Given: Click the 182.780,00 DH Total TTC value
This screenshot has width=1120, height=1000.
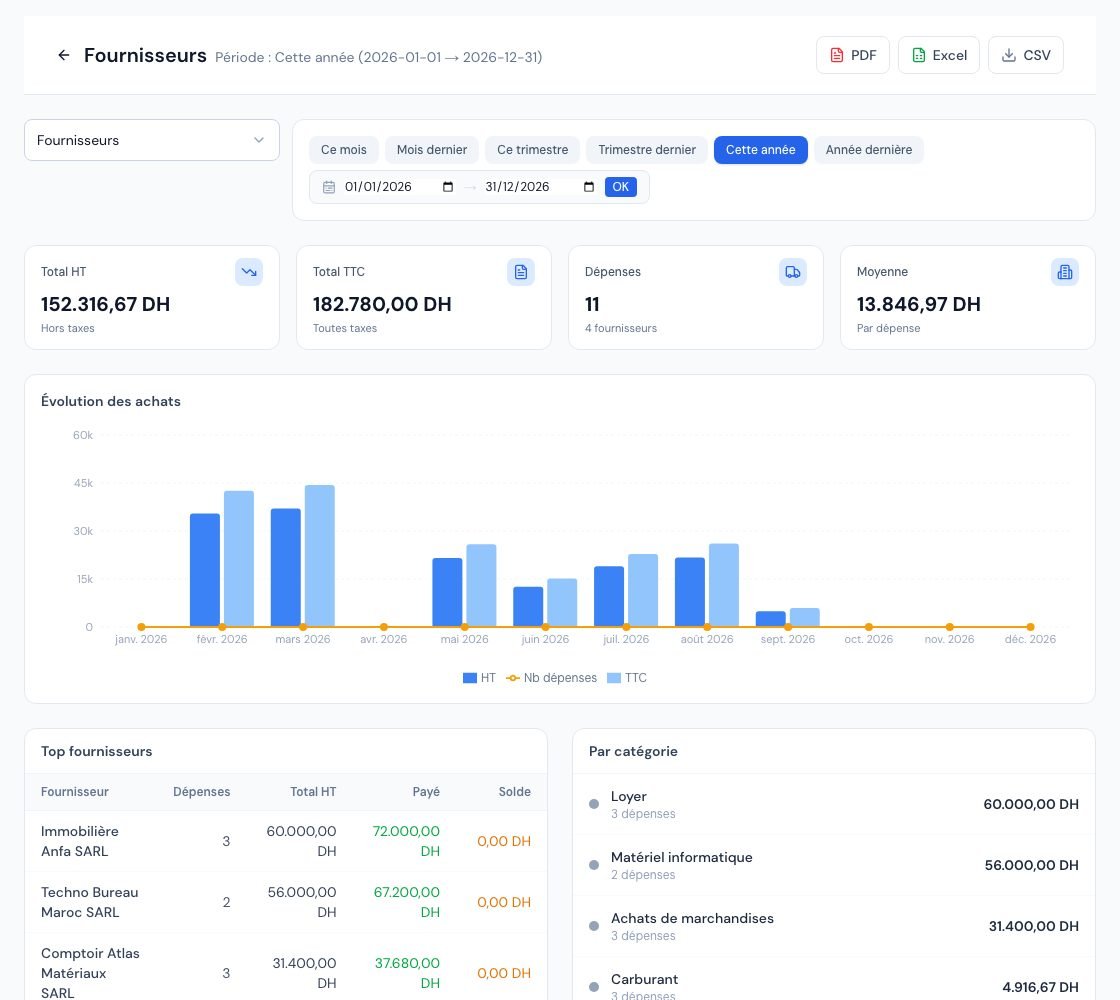Looking at the screenshot, I should [x=382, y=304].
